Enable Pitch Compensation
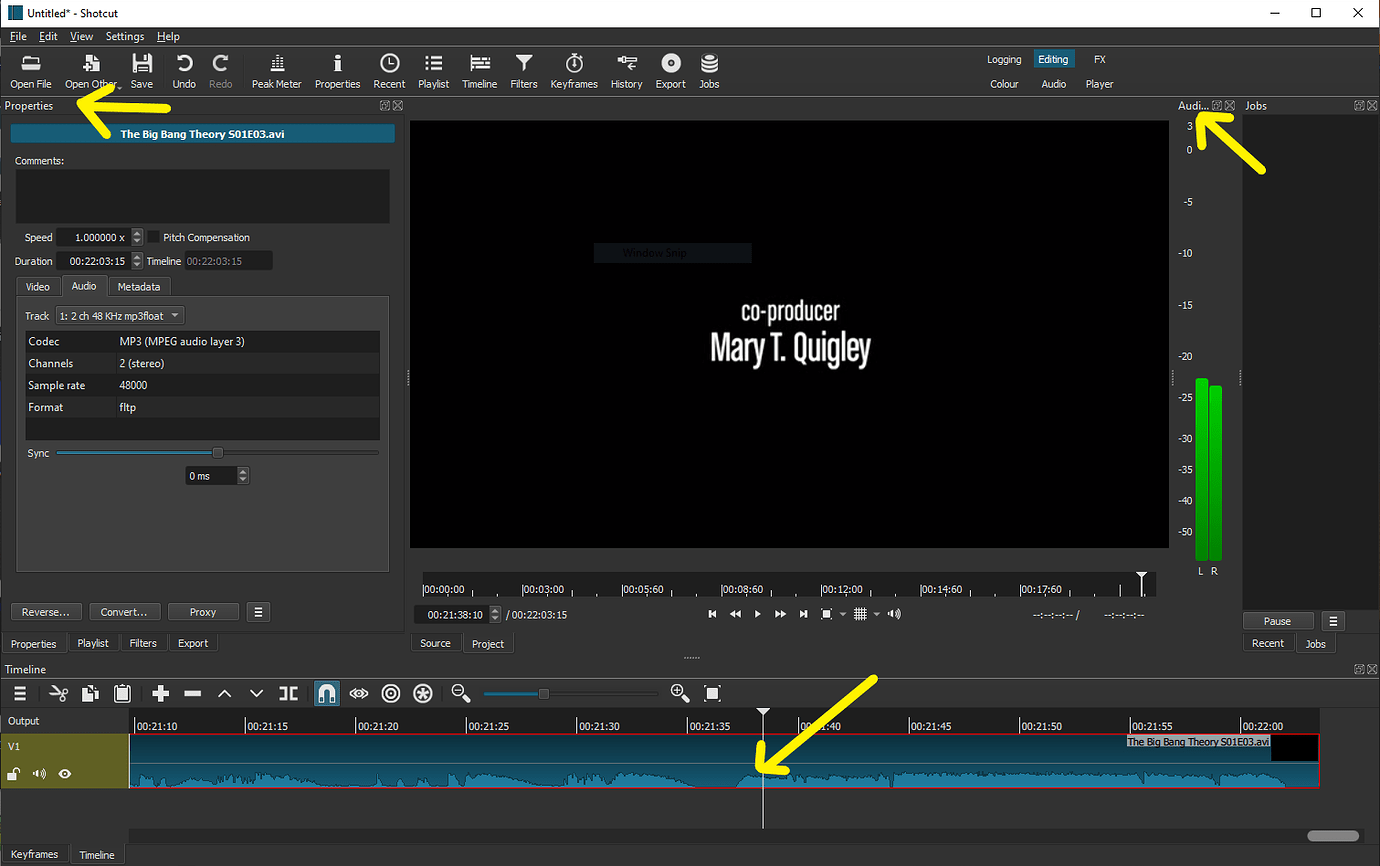Screen dimensions: 1380x866 152,237
